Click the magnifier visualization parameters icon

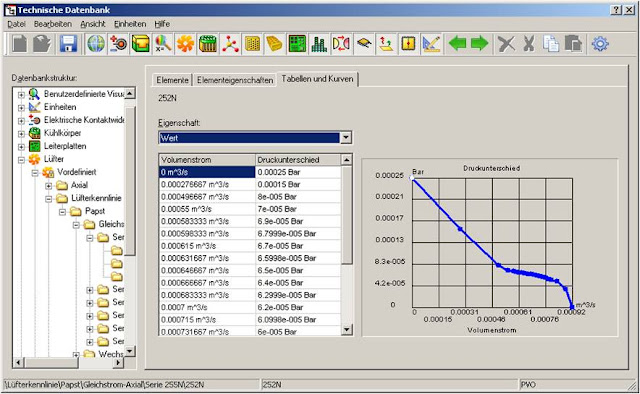click(163, 44)
